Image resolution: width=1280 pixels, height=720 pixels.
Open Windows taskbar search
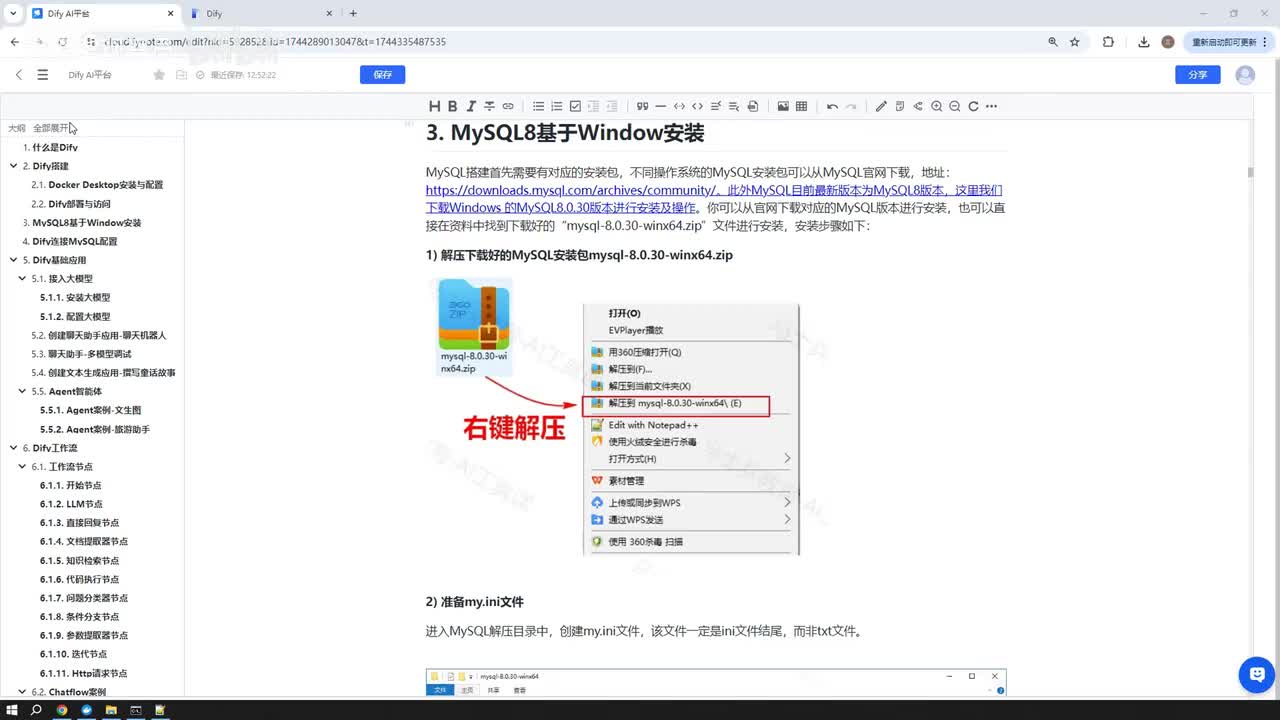click(37, 710)
